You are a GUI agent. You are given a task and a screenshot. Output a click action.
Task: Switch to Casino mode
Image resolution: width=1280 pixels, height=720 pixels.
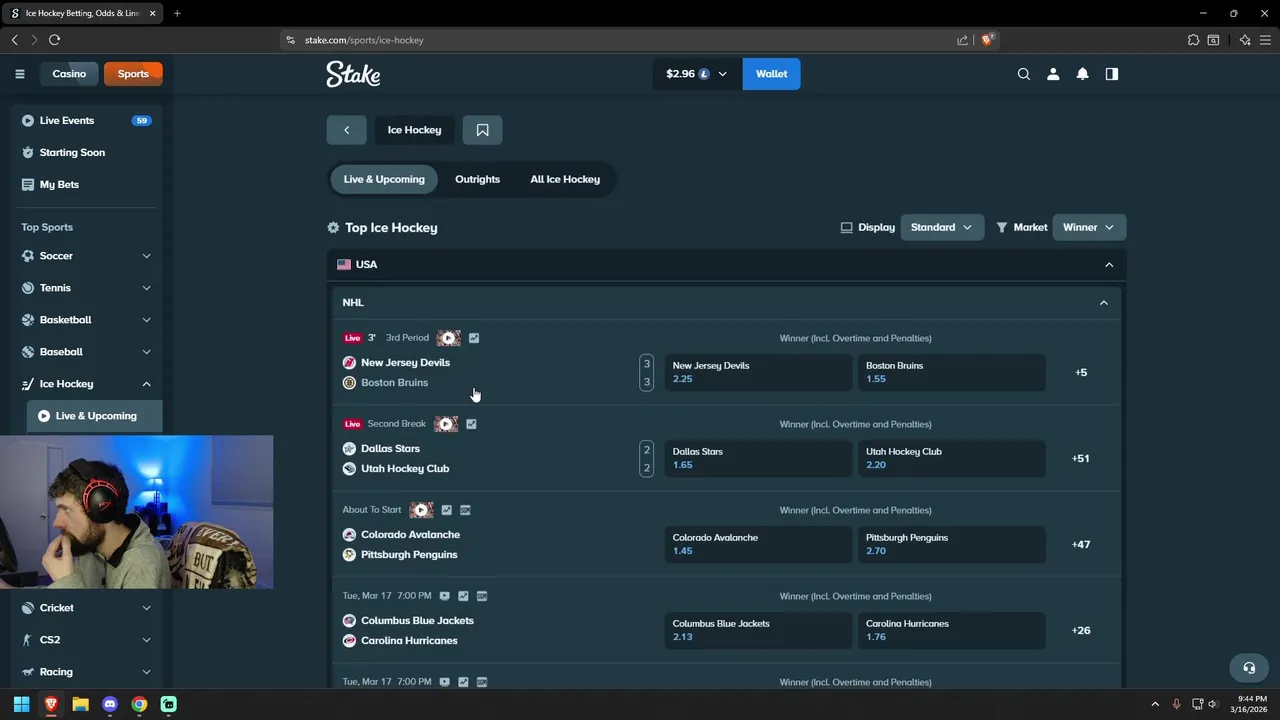pos(69,74)
